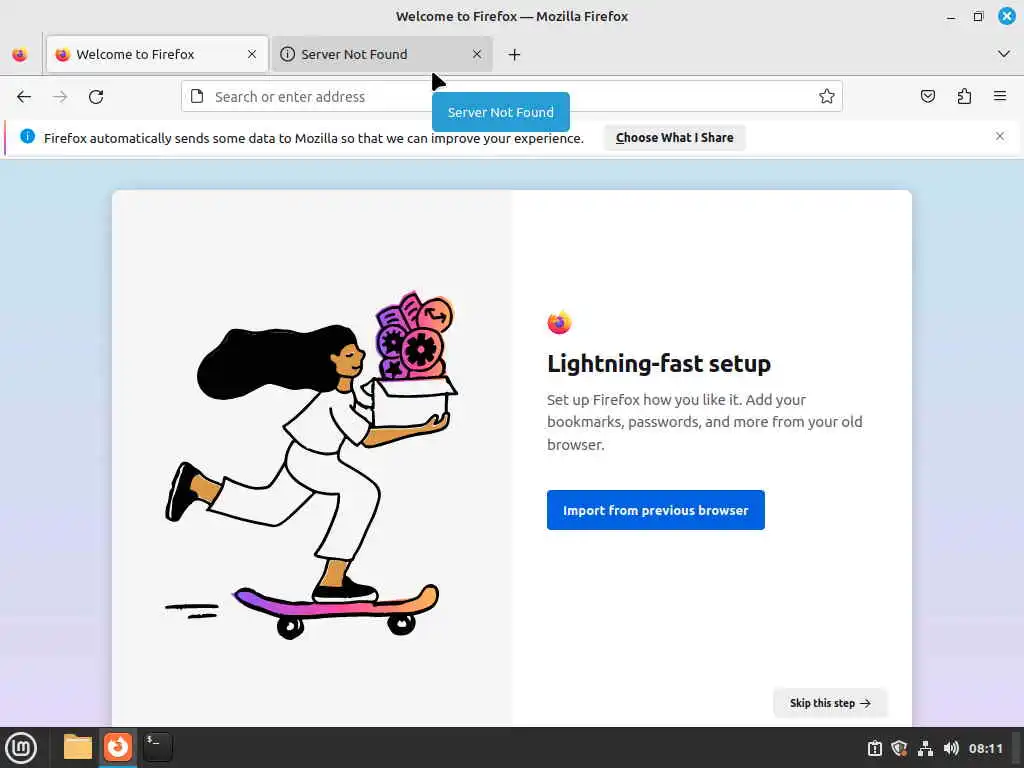Viewport: 1024px width, 768px height.
Task: Click the address bar search field
Action: (511, 97)
